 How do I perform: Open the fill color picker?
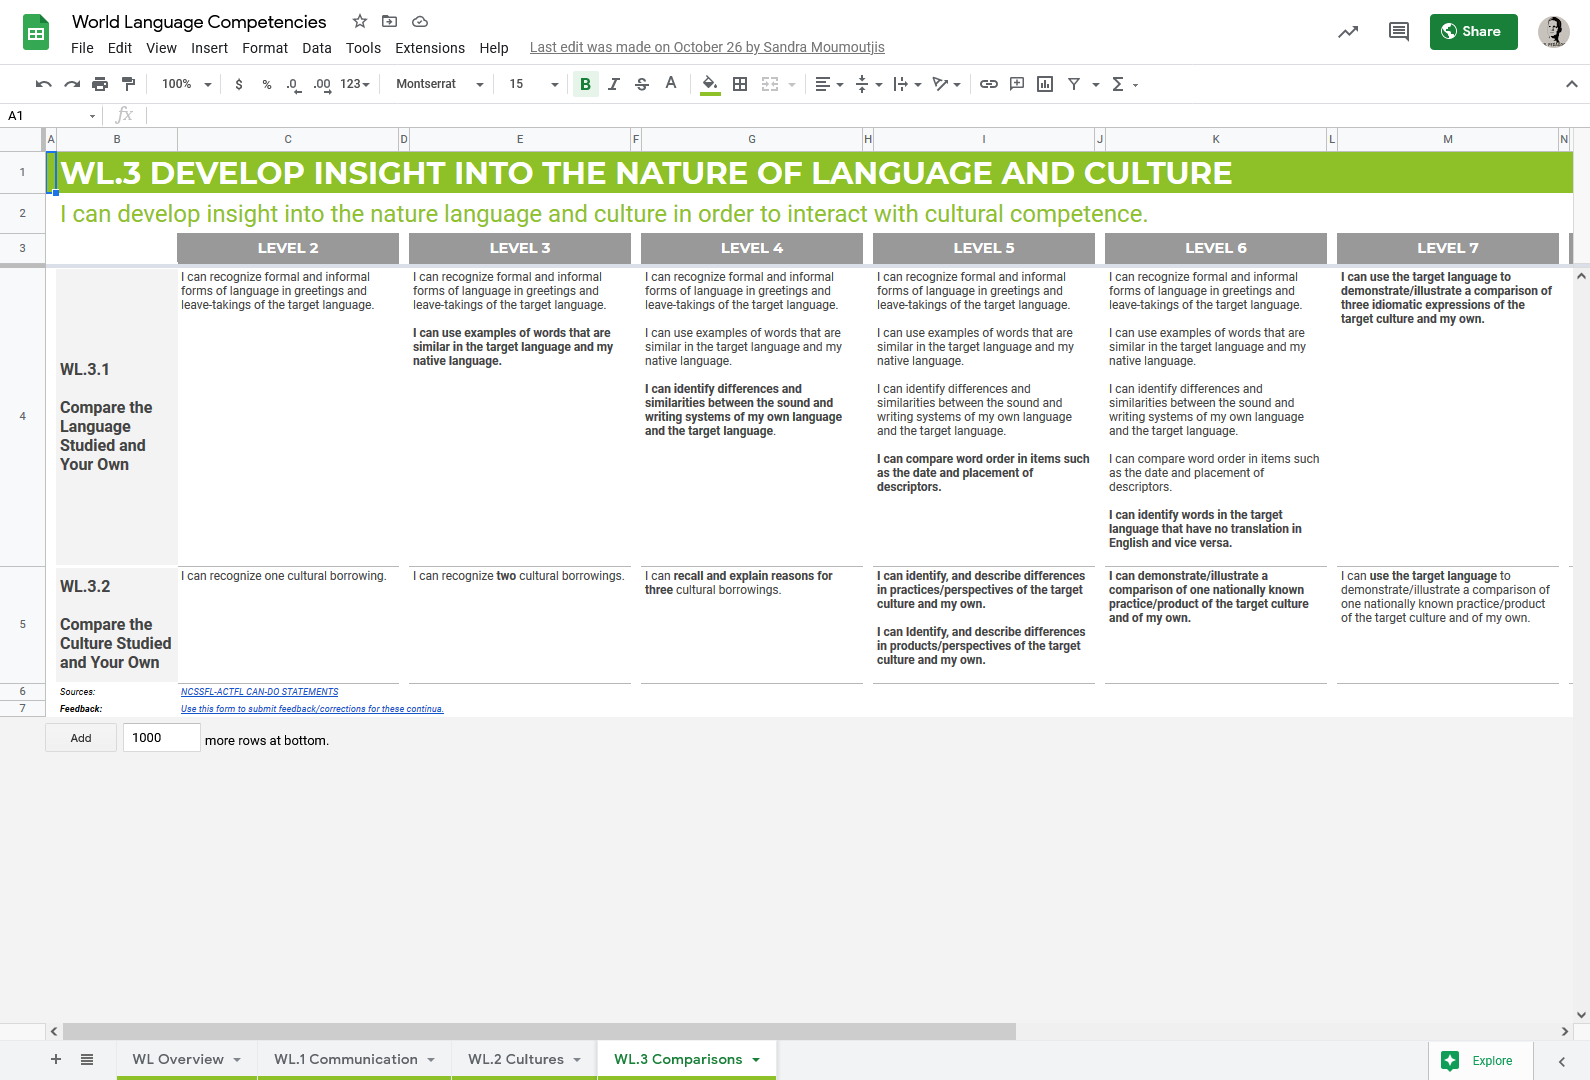point(709,84)
